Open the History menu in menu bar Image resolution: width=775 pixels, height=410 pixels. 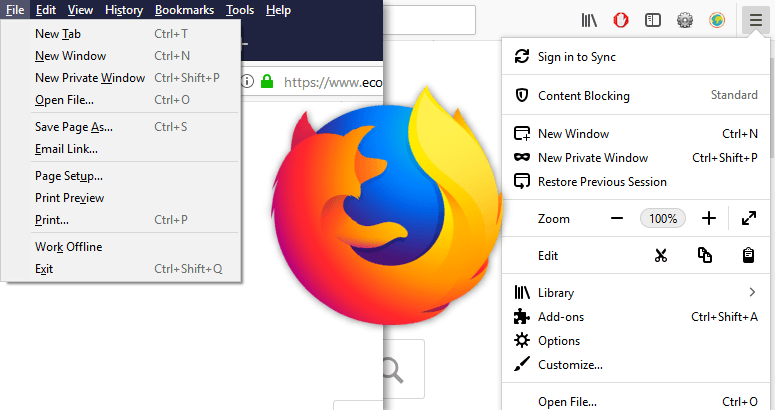[124, 10]
